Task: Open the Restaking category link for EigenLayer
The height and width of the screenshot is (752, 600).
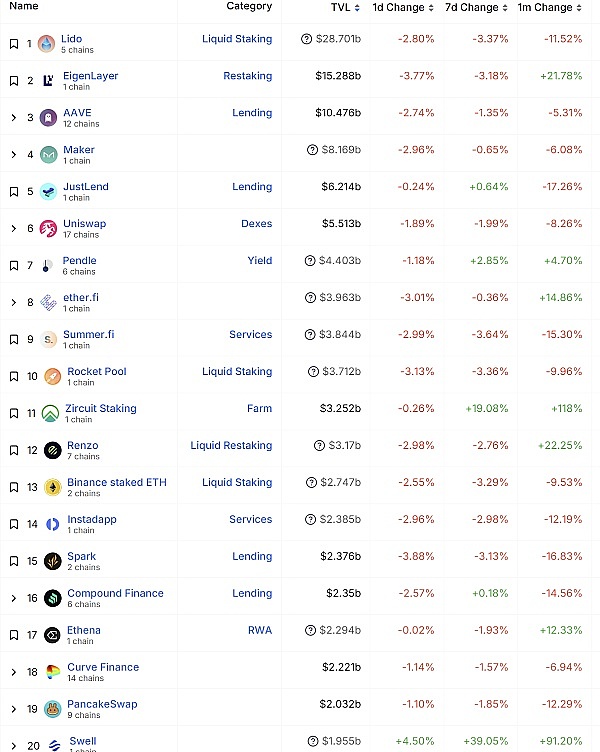Action: [x=247, y=76]
